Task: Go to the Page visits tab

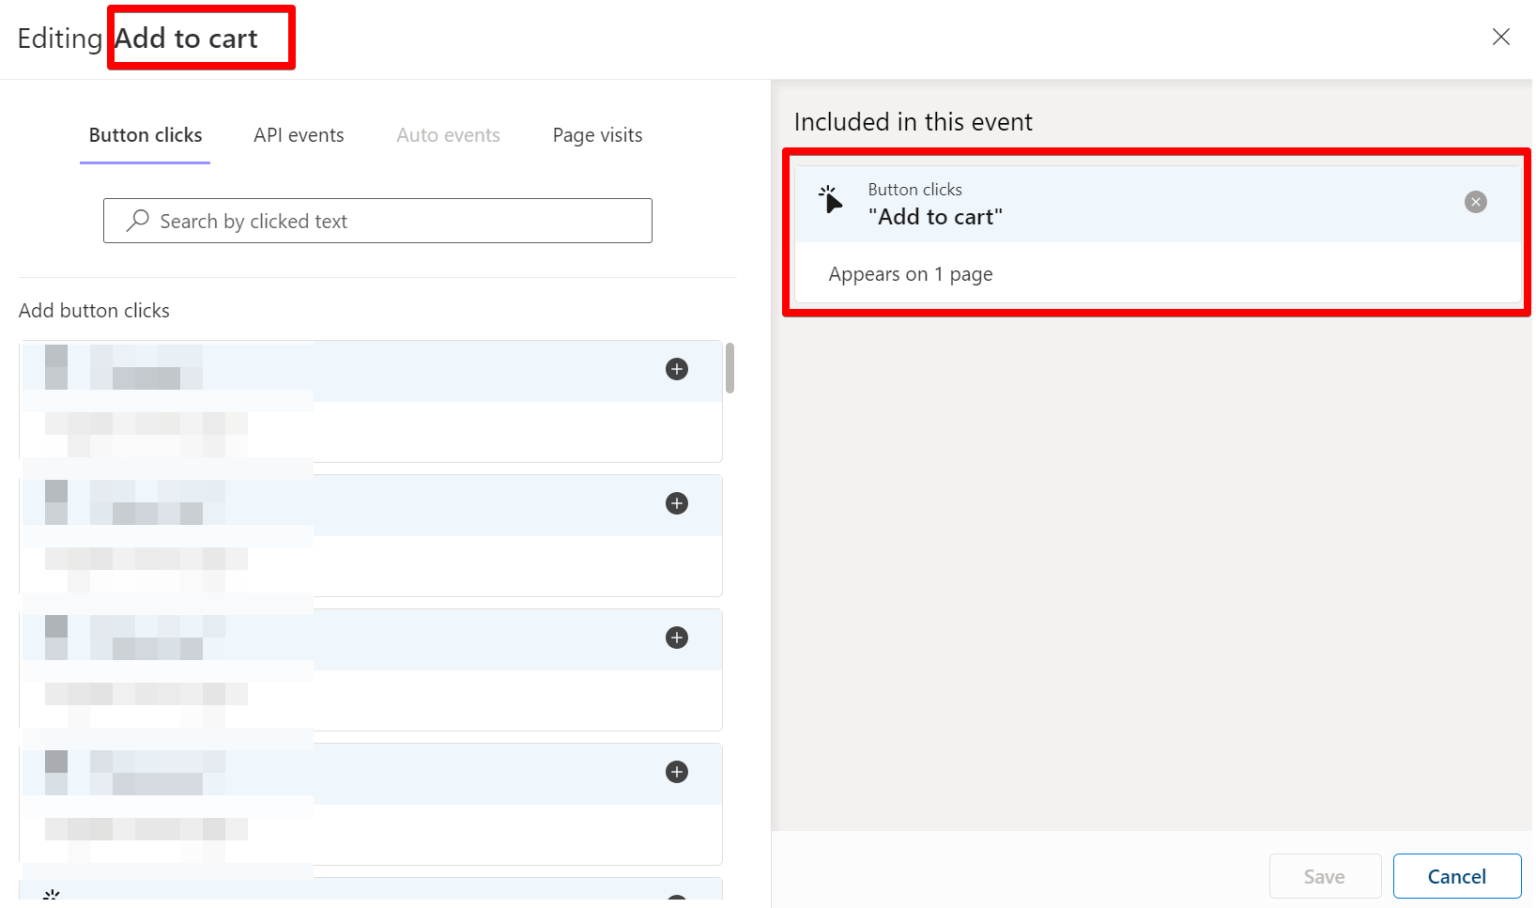Action: [597, 135]
